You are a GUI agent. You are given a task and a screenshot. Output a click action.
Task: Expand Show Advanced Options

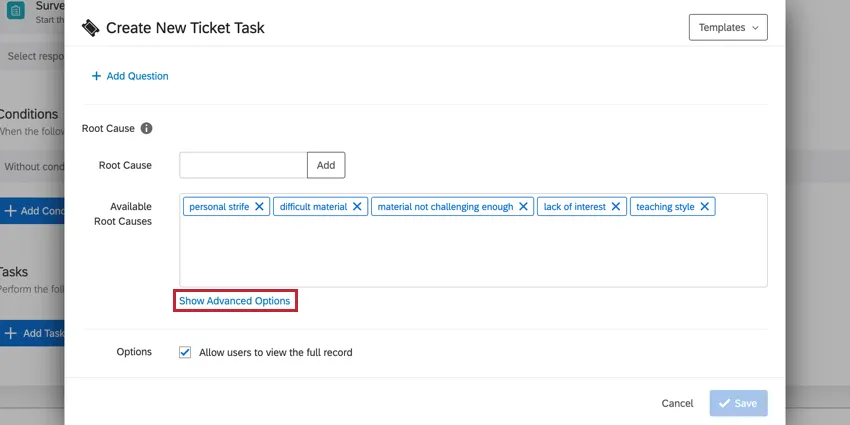tap(235, 301)
